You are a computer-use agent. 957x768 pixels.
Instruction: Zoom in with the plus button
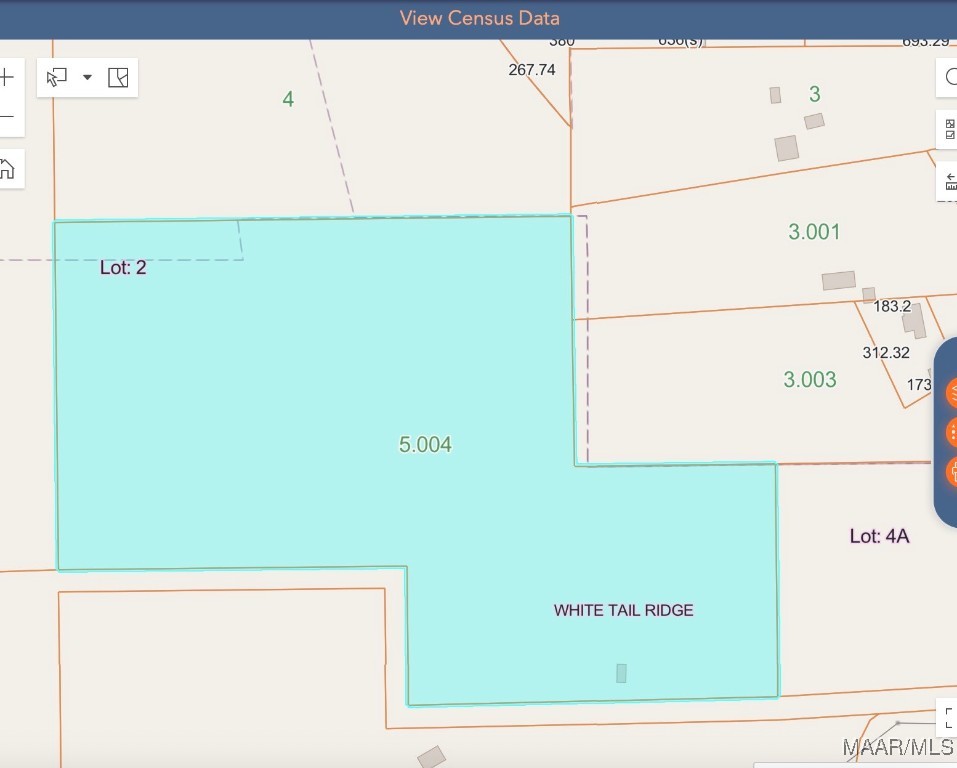pyautogui.click(x=7, y=77)
